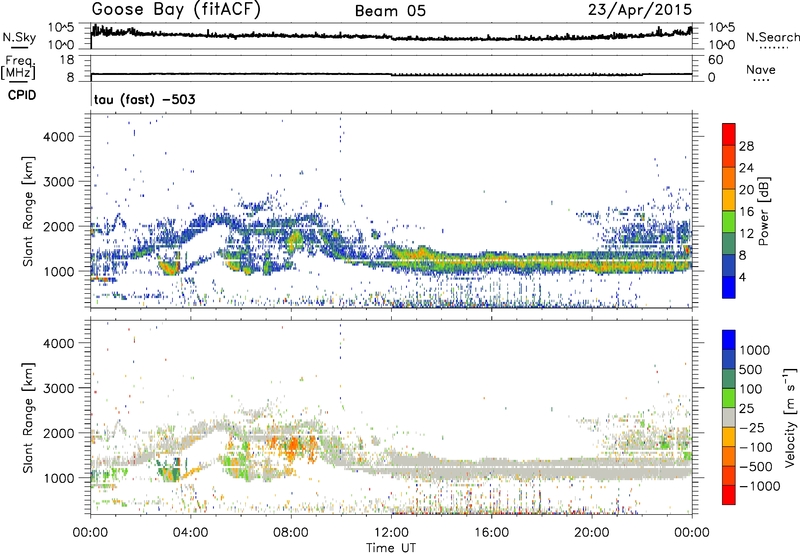Click the '4' tick on Power colorbar
Screen dimensions: 800x554
(742, 278)
